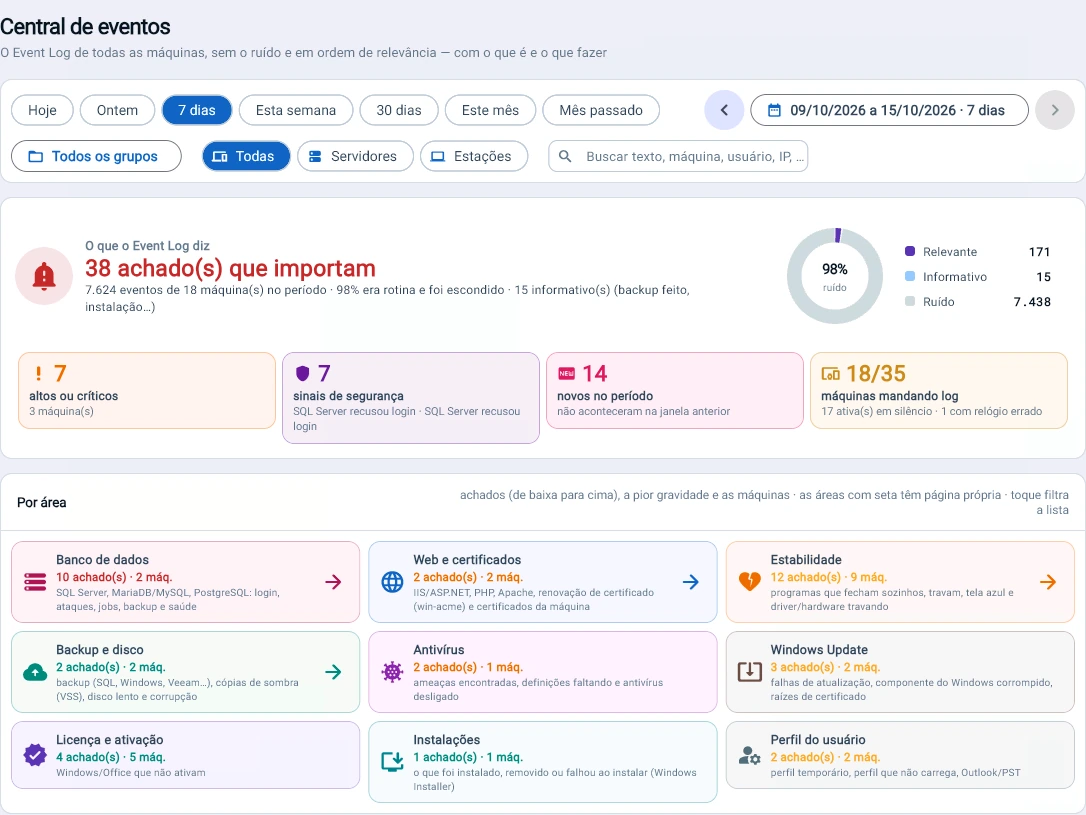Select the Ontem period filter
The image size is (1086, 815).
coord(117,110)
